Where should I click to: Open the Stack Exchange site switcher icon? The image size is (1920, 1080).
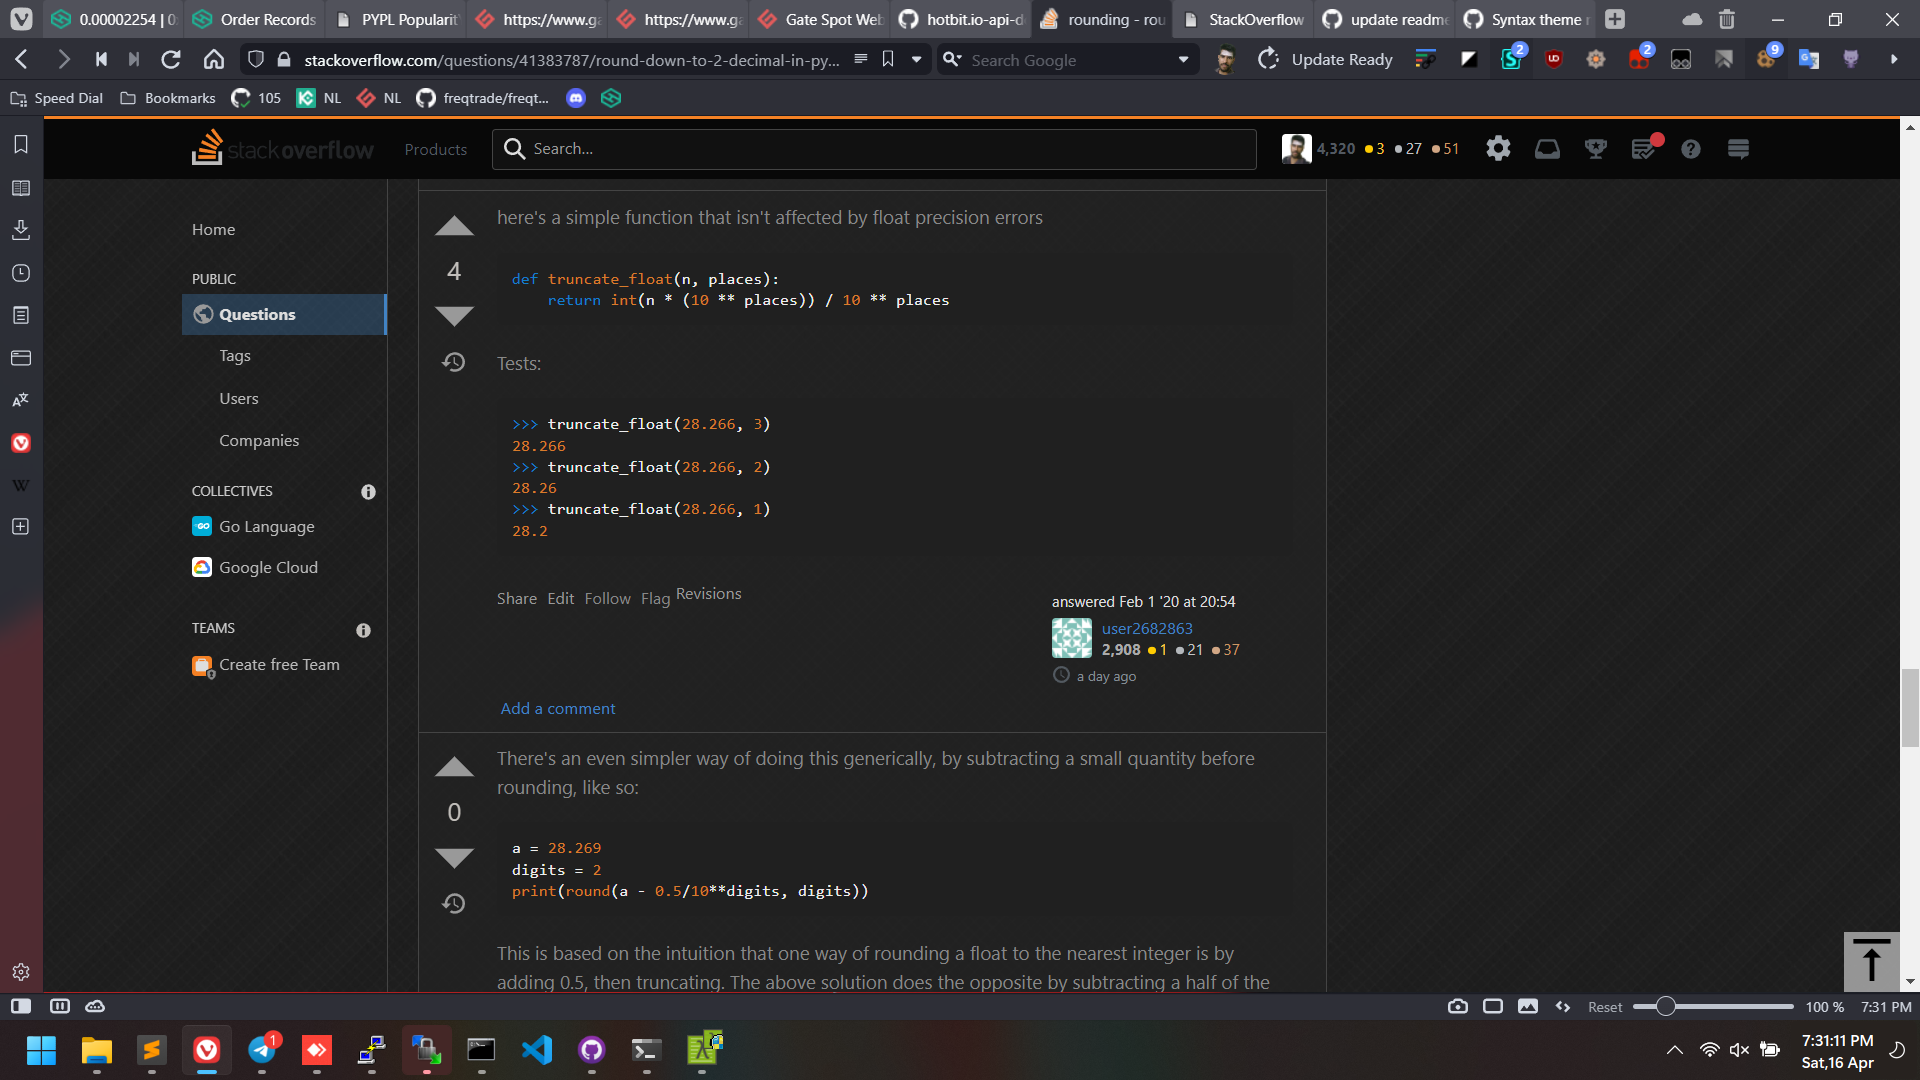[1738, 148]
